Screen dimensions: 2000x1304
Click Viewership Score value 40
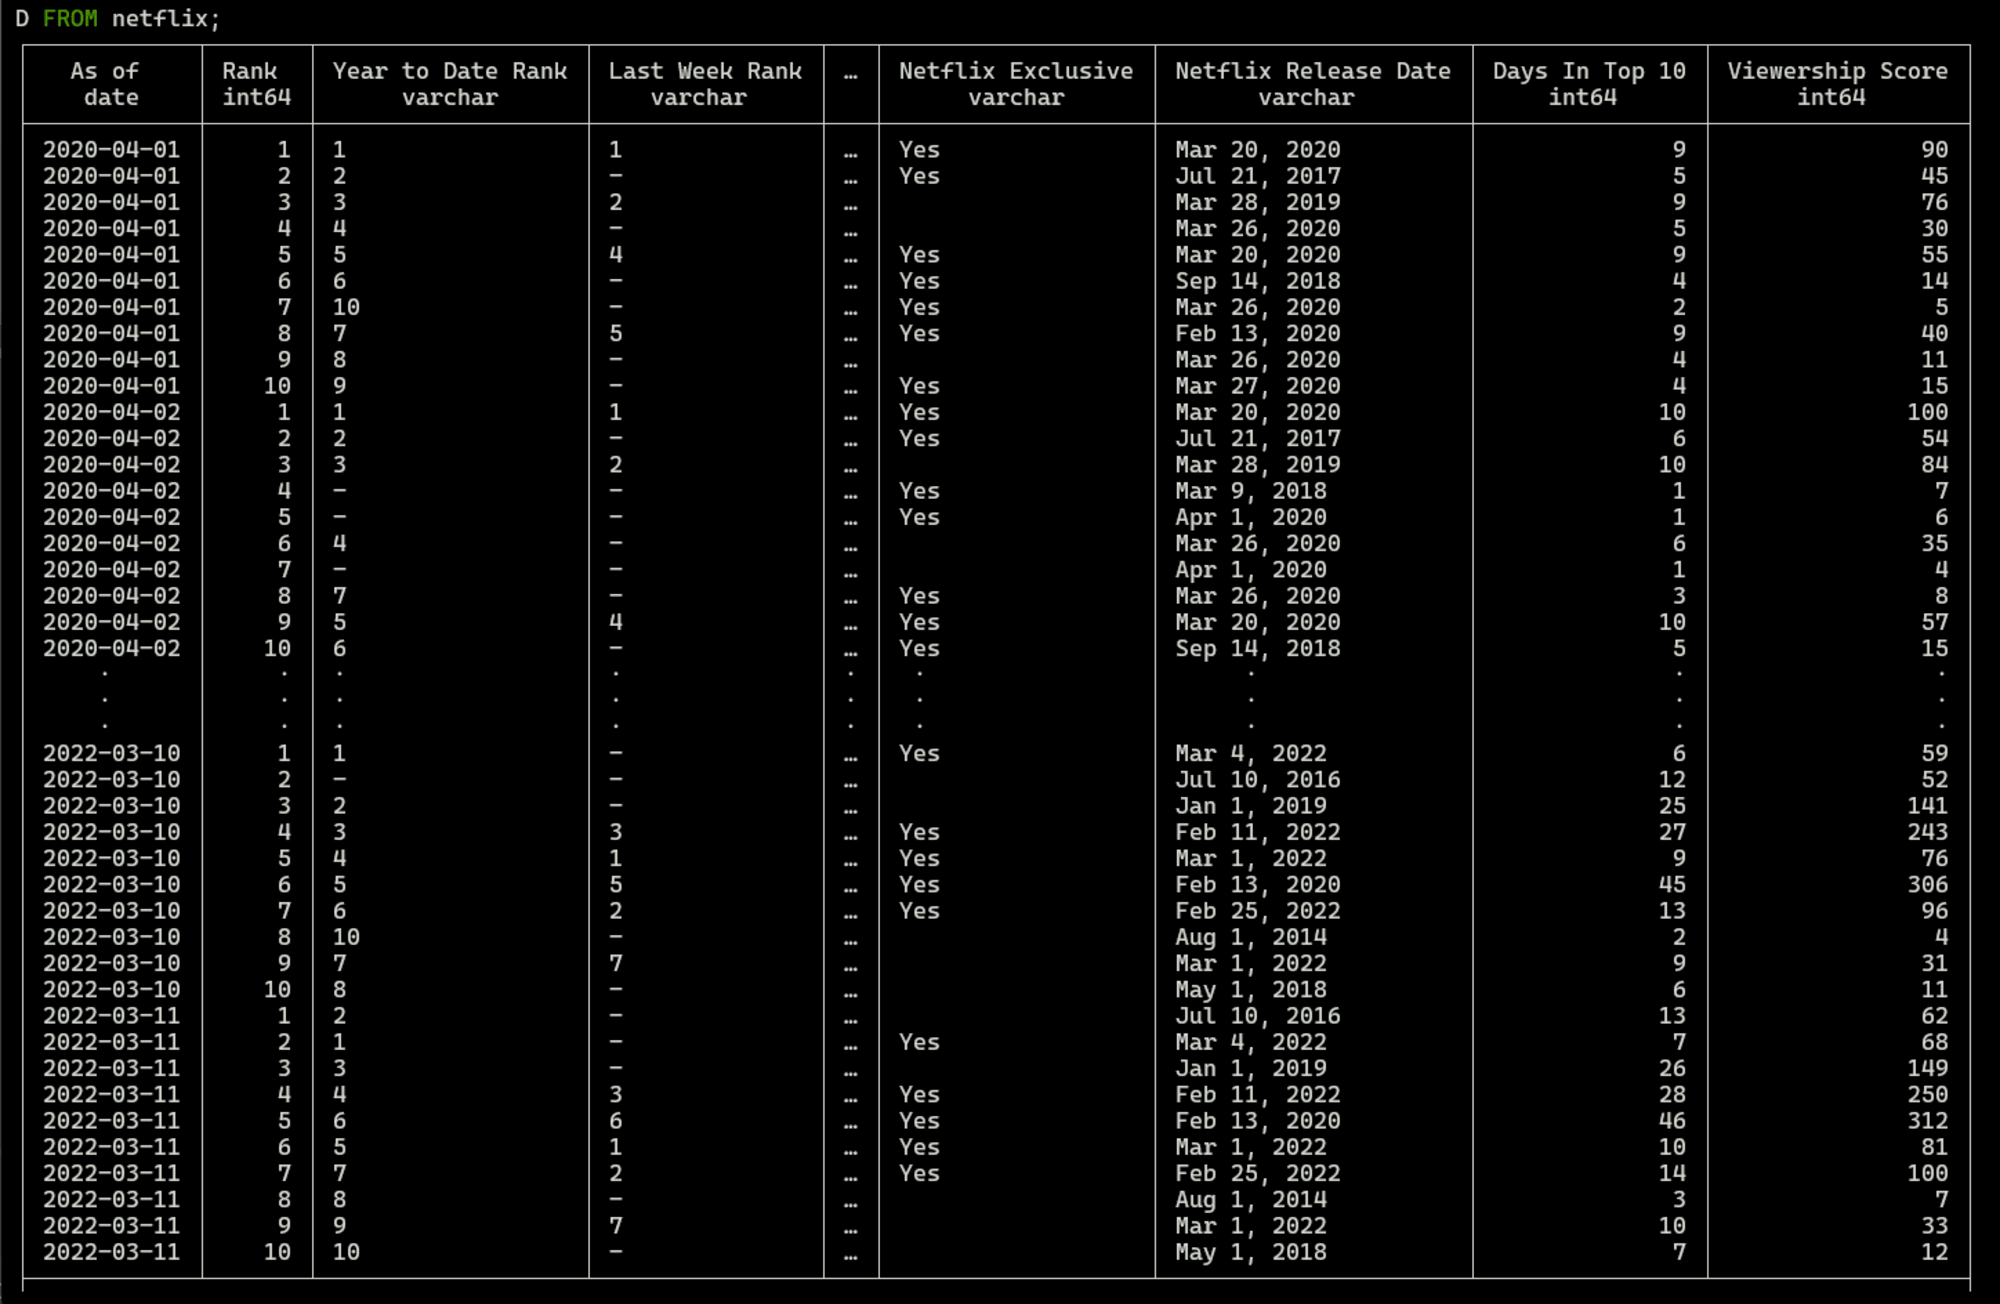(x=1934, y=333)
